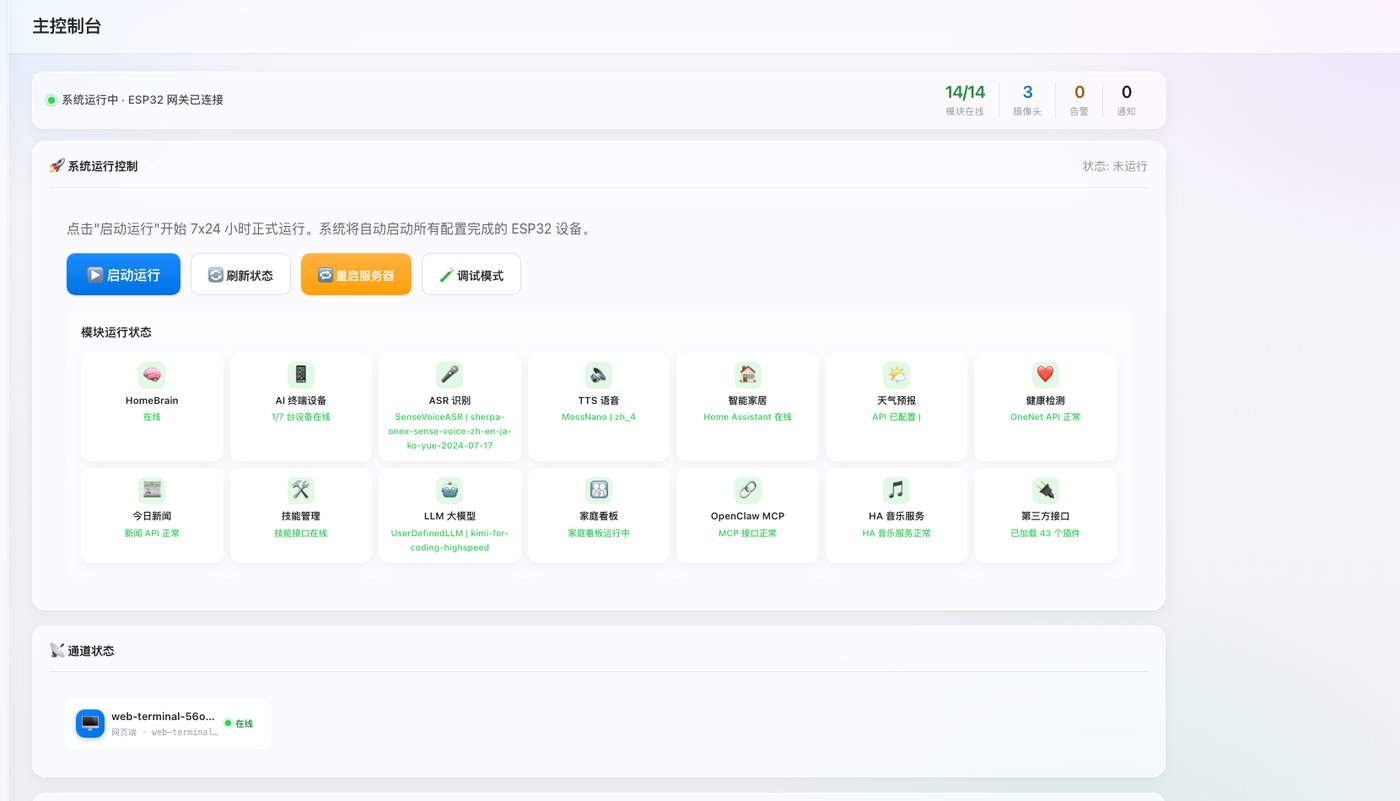
Task: Click the 家庭看板运行中 status text
Action: pyautogui.click(x=598, y=533)
